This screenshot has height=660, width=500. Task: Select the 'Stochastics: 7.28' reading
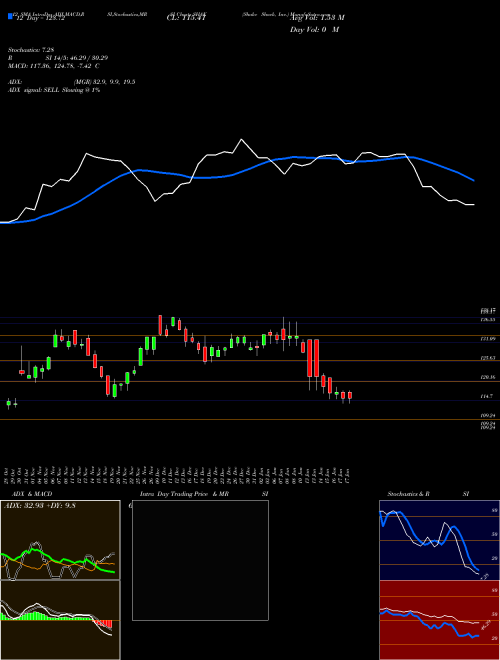coord(31,50)
